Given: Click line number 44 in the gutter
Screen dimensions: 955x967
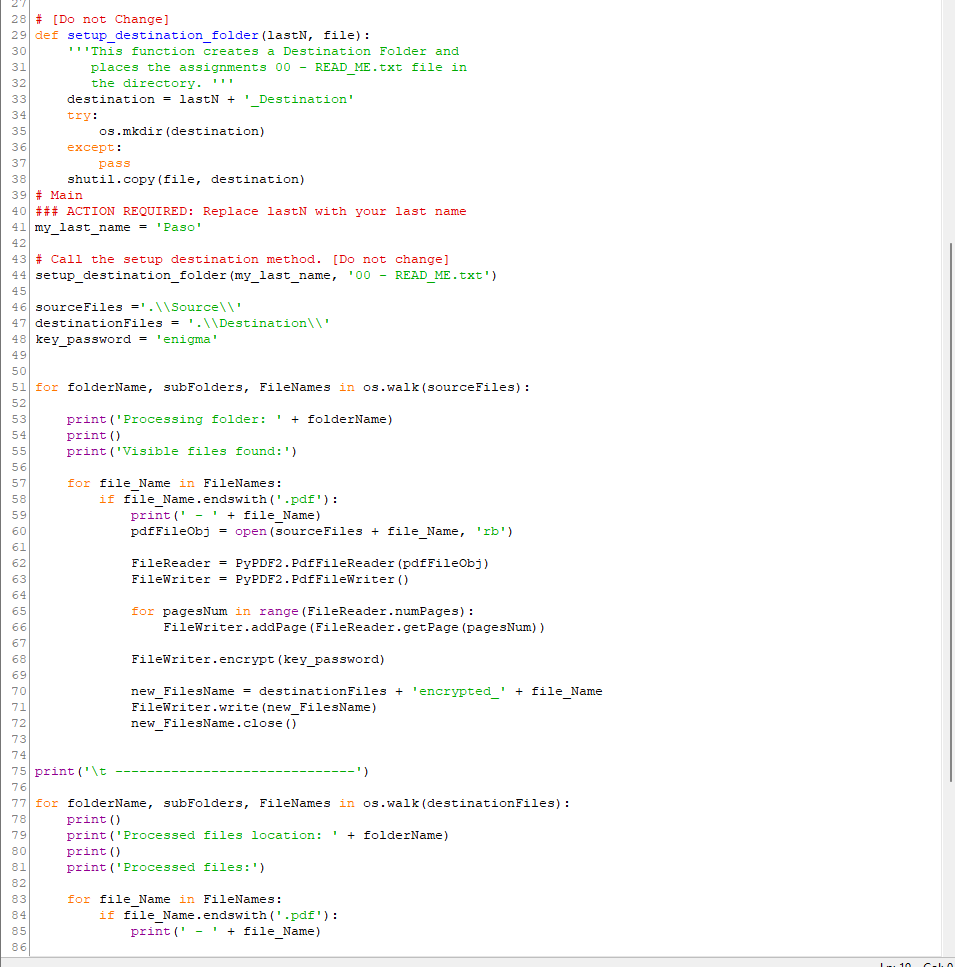Looking at the screenshot, I should tap(18, 275).
